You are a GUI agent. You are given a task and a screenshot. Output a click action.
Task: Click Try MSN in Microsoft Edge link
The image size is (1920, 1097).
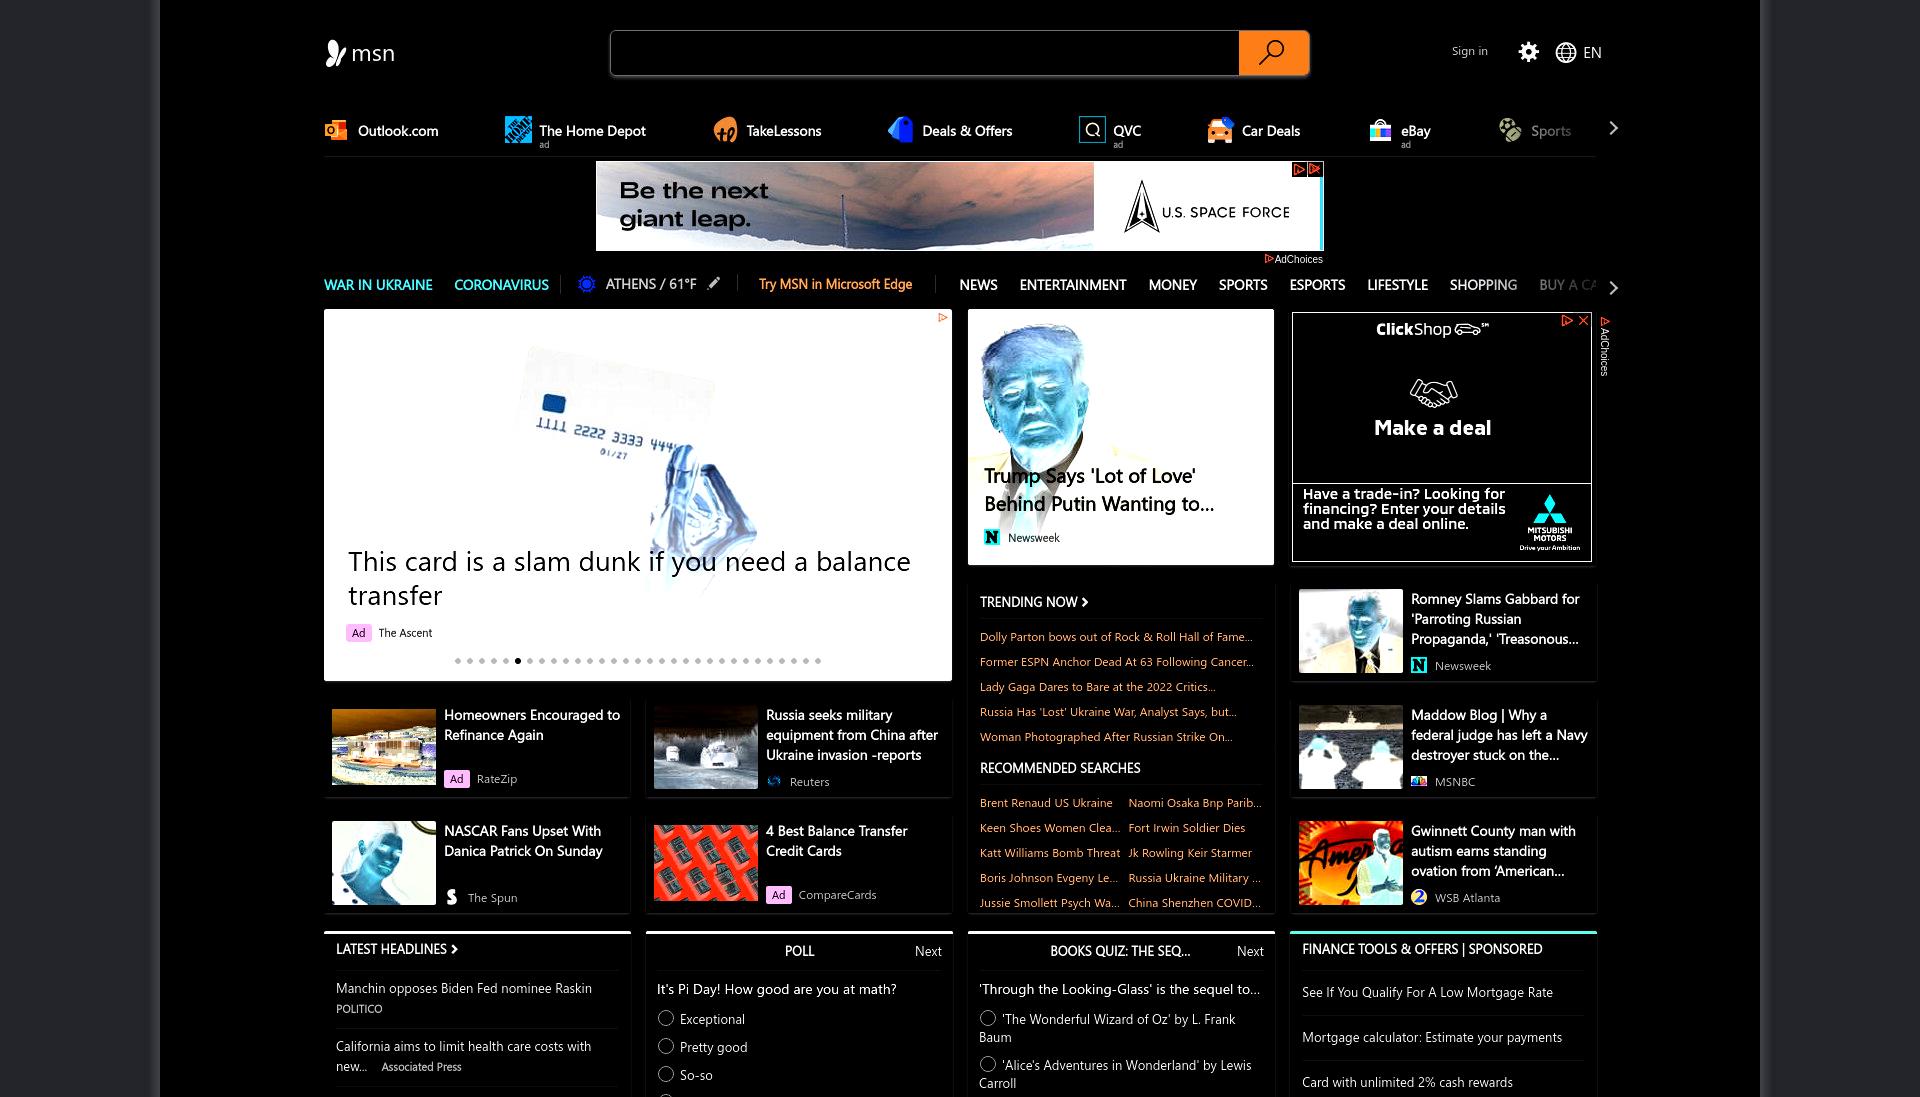click(835, 284)
